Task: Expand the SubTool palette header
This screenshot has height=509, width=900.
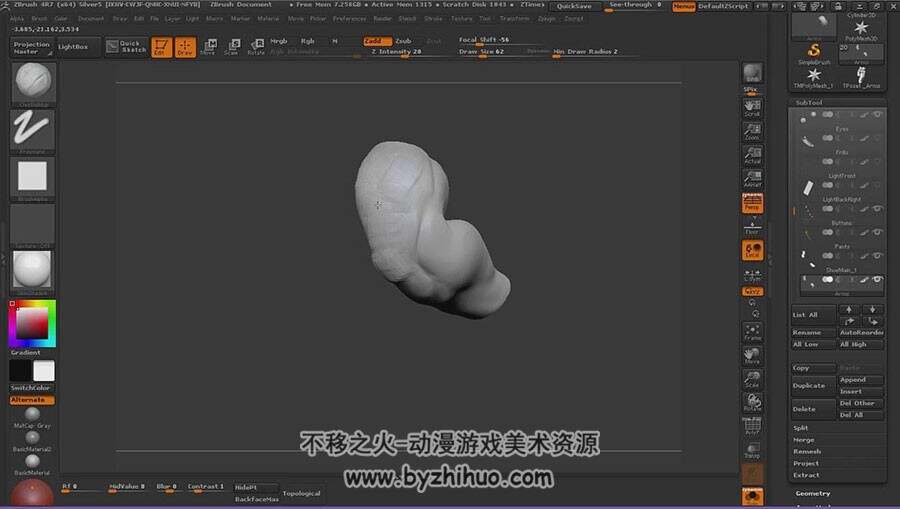Action: coord(809,103)
